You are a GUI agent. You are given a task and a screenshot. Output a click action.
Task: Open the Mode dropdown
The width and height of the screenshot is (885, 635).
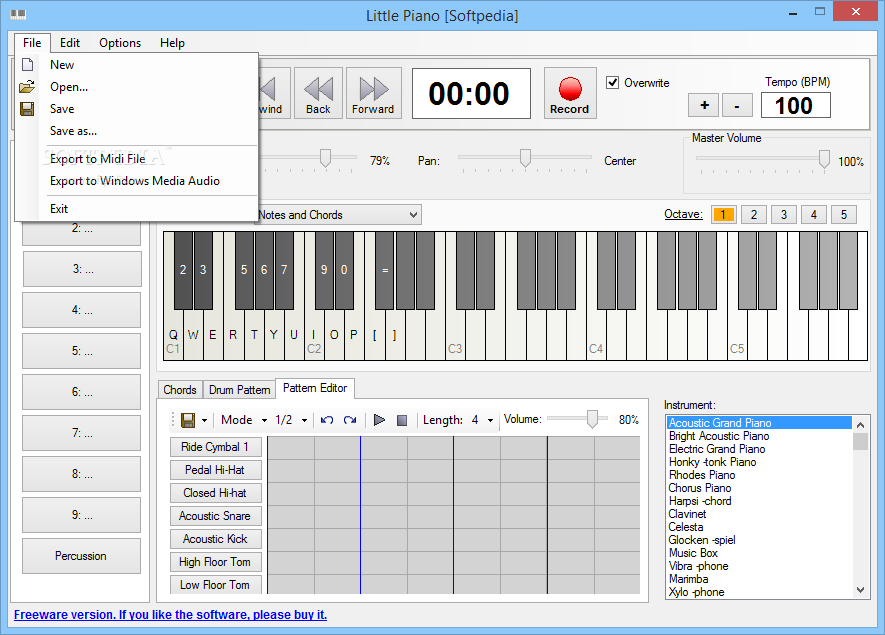pyautogui.click(x=244, y=420)
